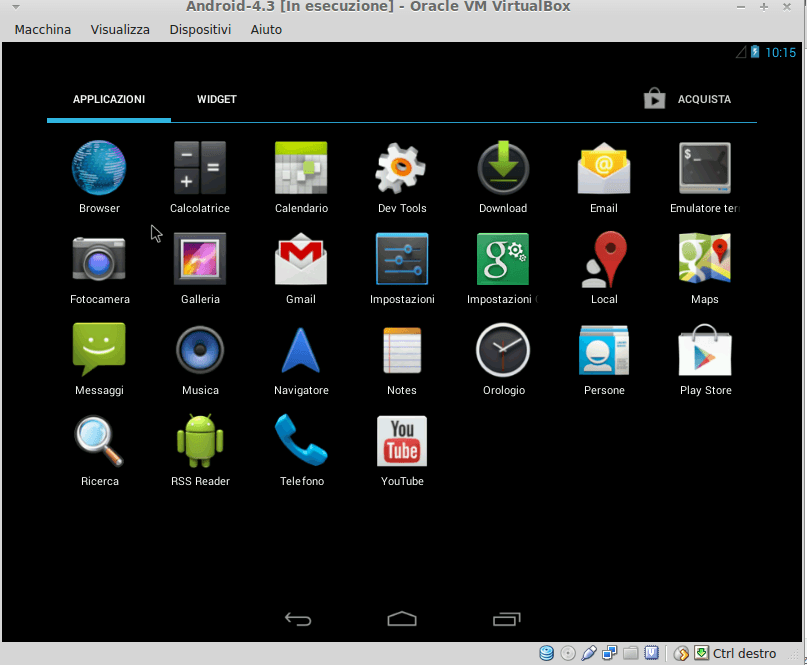Switch to the Widget tab
Viewport: 807px width, 665px height.
point(217,99)
